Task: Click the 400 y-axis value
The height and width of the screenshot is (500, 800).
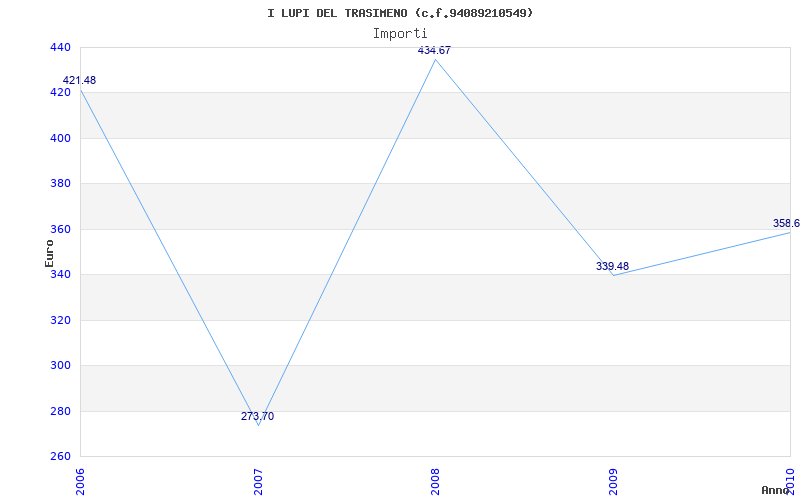Action: [60, 138]
